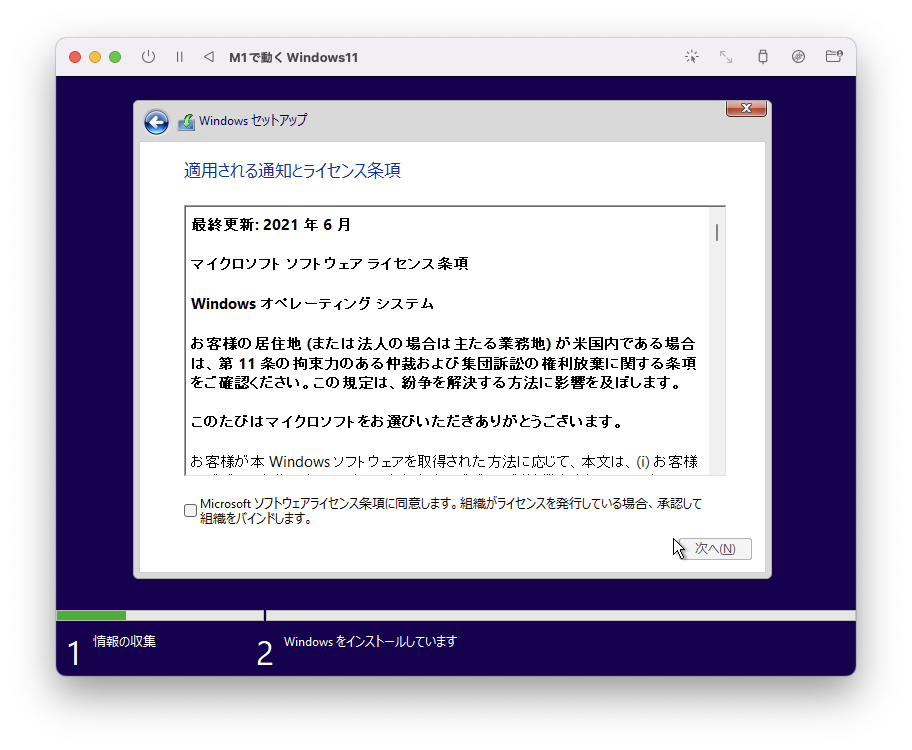Screen dimensions: 912x750
Task: Click the このたびはマイクロソフトを thank-you line
Action: pos(405,421)
